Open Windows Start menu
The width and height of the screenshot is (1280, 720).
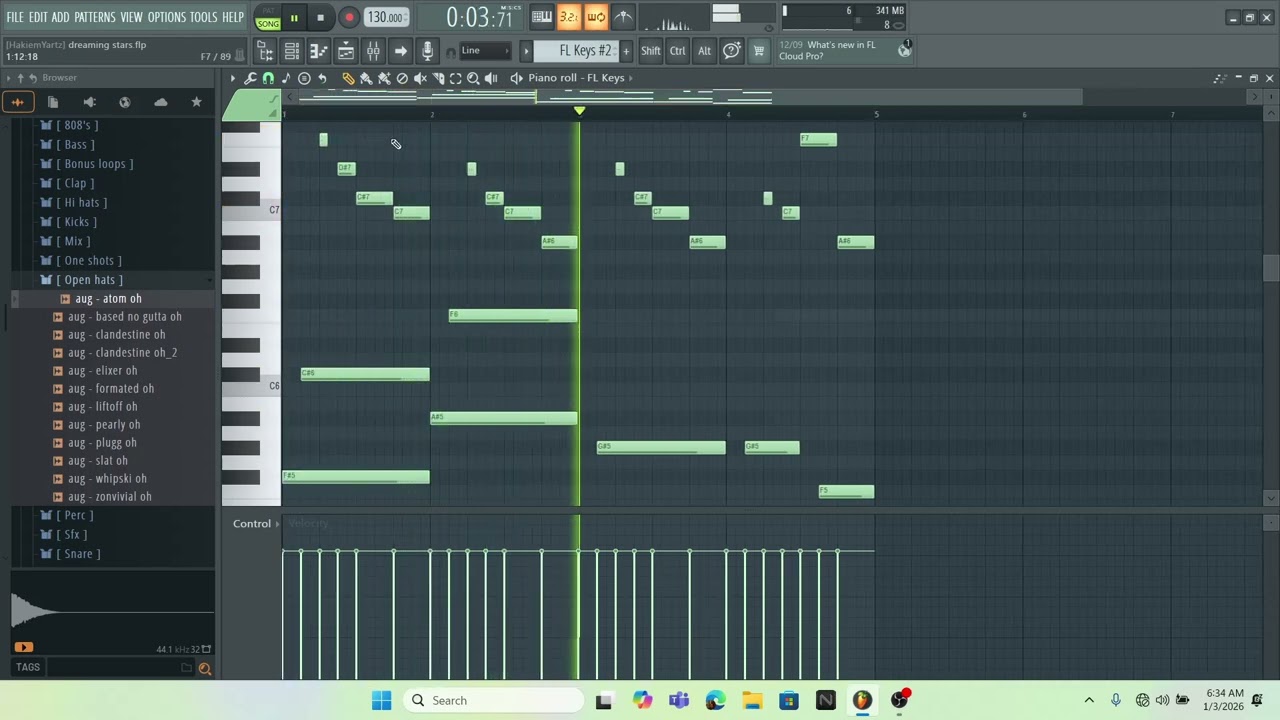click(382, 700)
